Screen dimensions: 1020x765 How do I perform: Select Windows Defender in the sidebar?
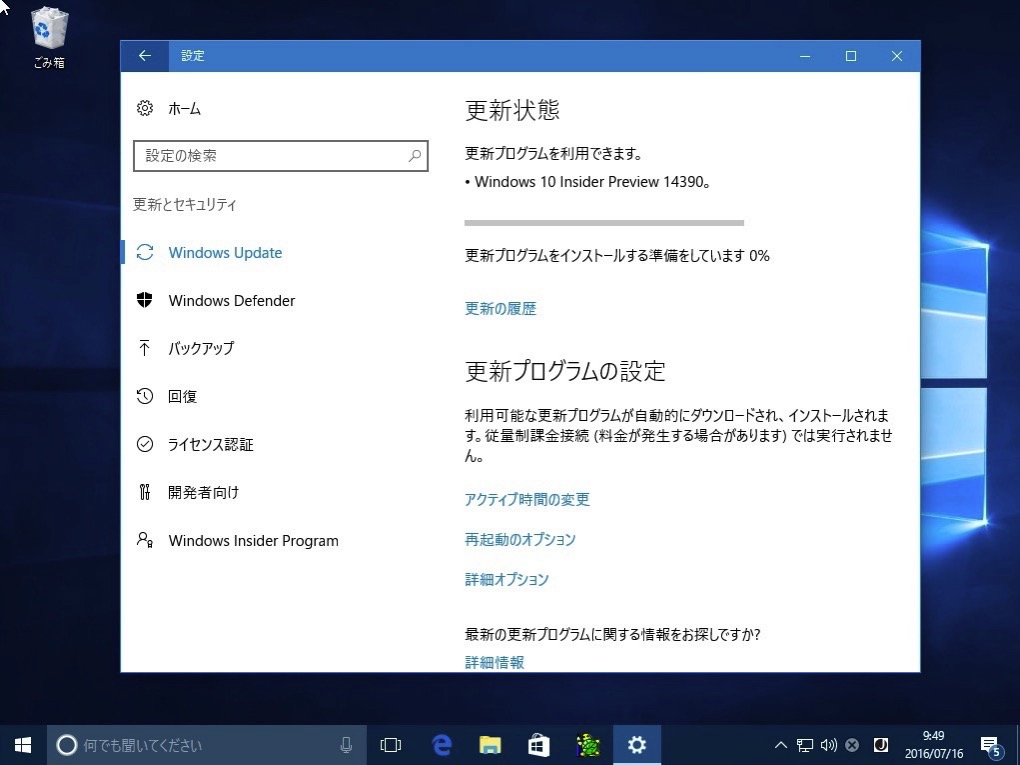[x=231, y=301]
